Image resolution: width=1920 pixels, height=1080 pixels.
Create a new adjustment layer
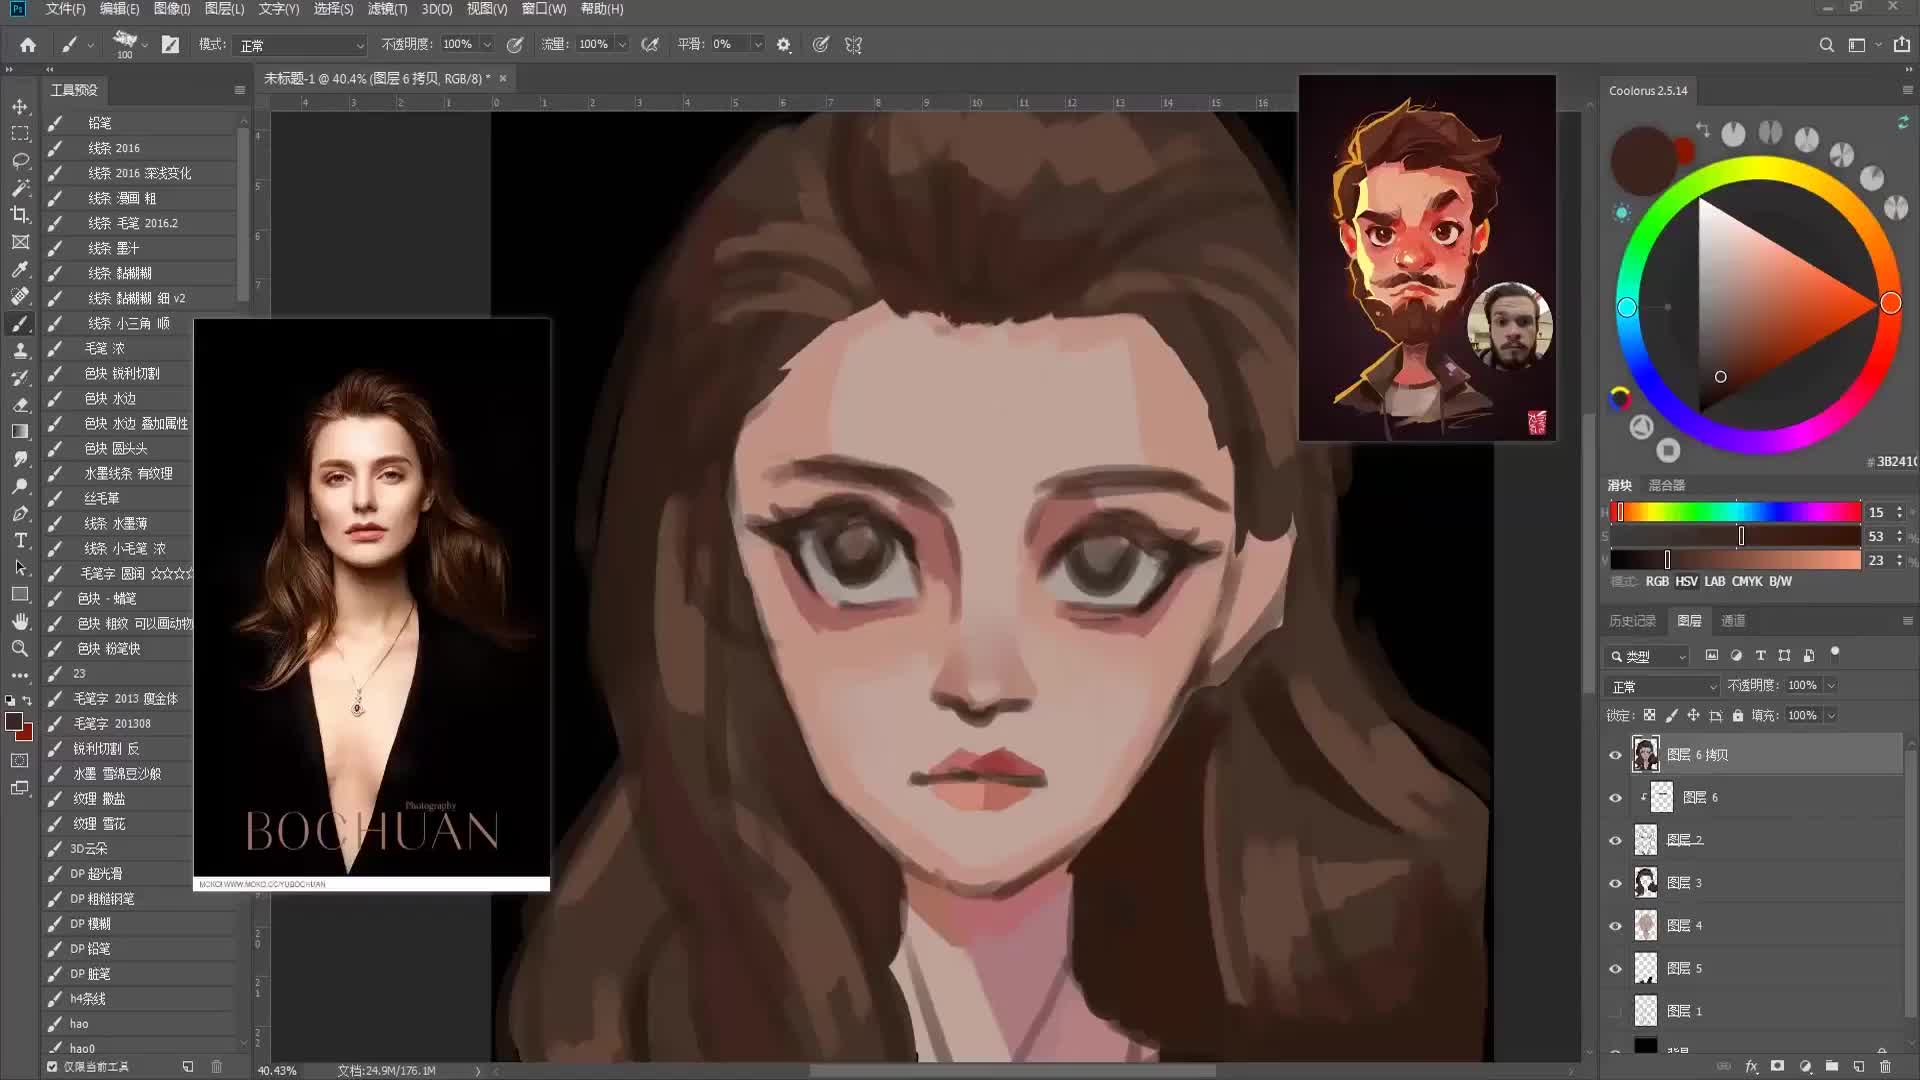(1805, 1067)
